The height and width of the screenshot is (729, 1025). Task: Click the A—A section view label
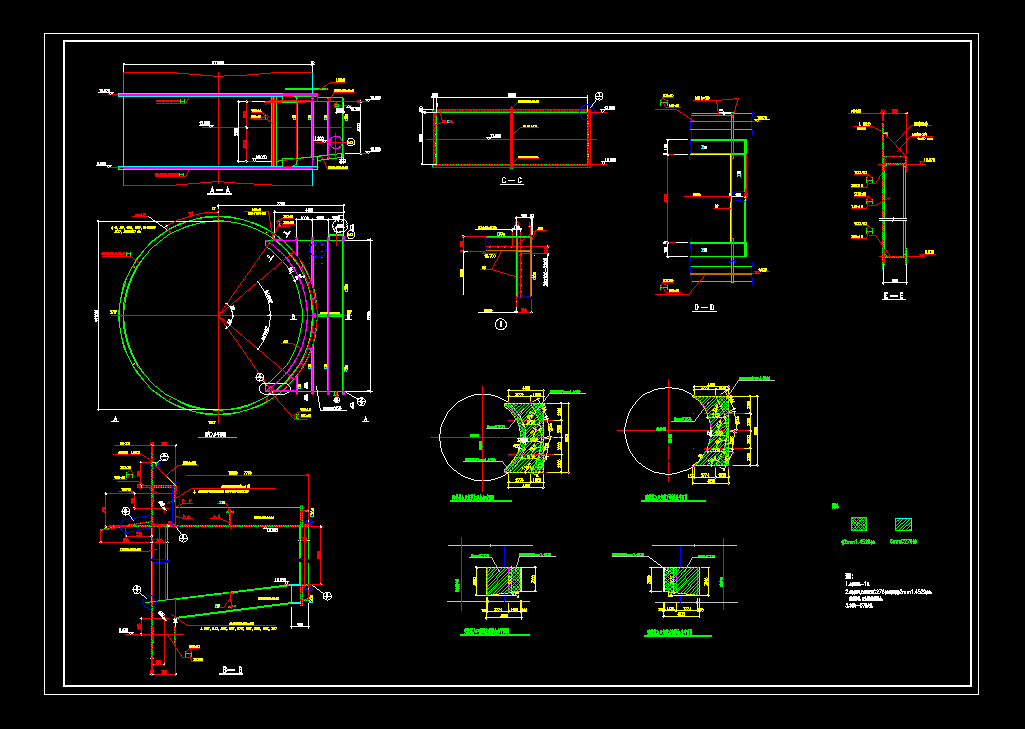coord(219,190)
